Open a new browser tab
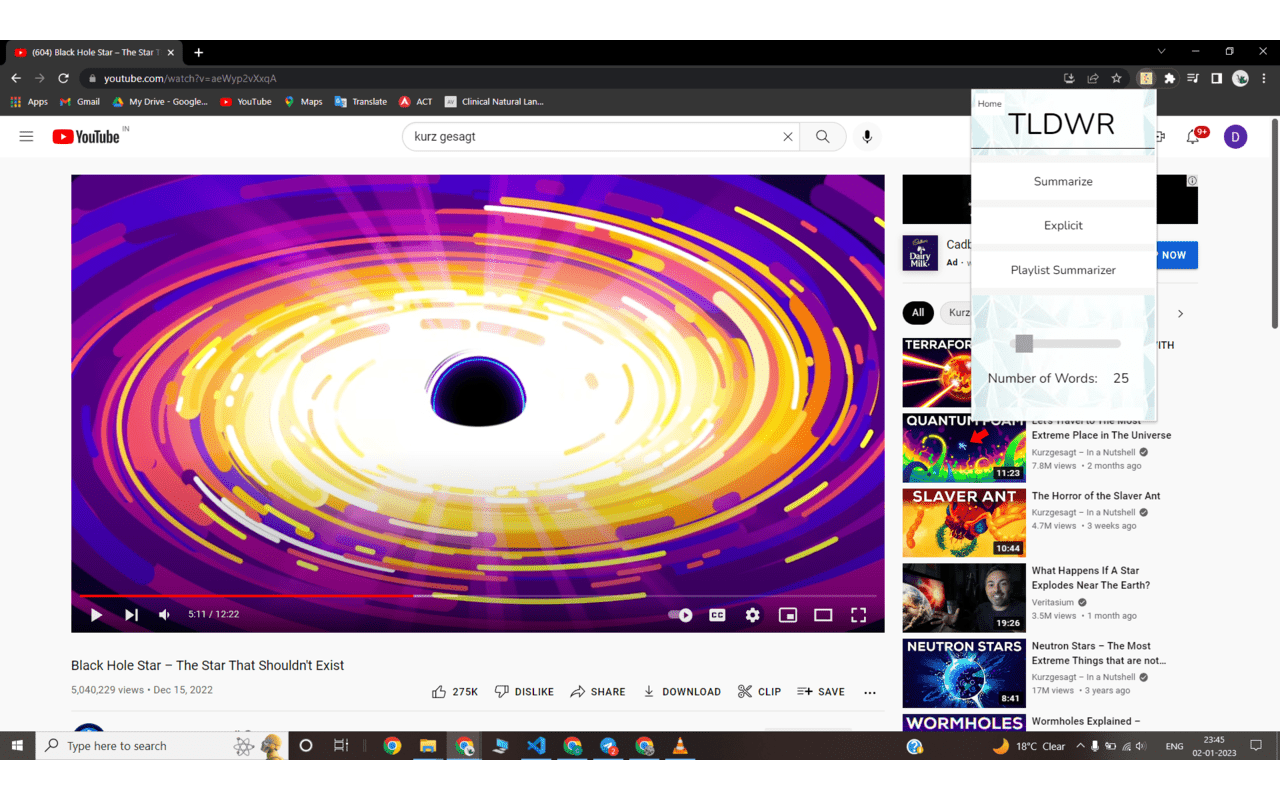Image resolution: width=1280 pixels, height=800 pixels. point(198,52)
